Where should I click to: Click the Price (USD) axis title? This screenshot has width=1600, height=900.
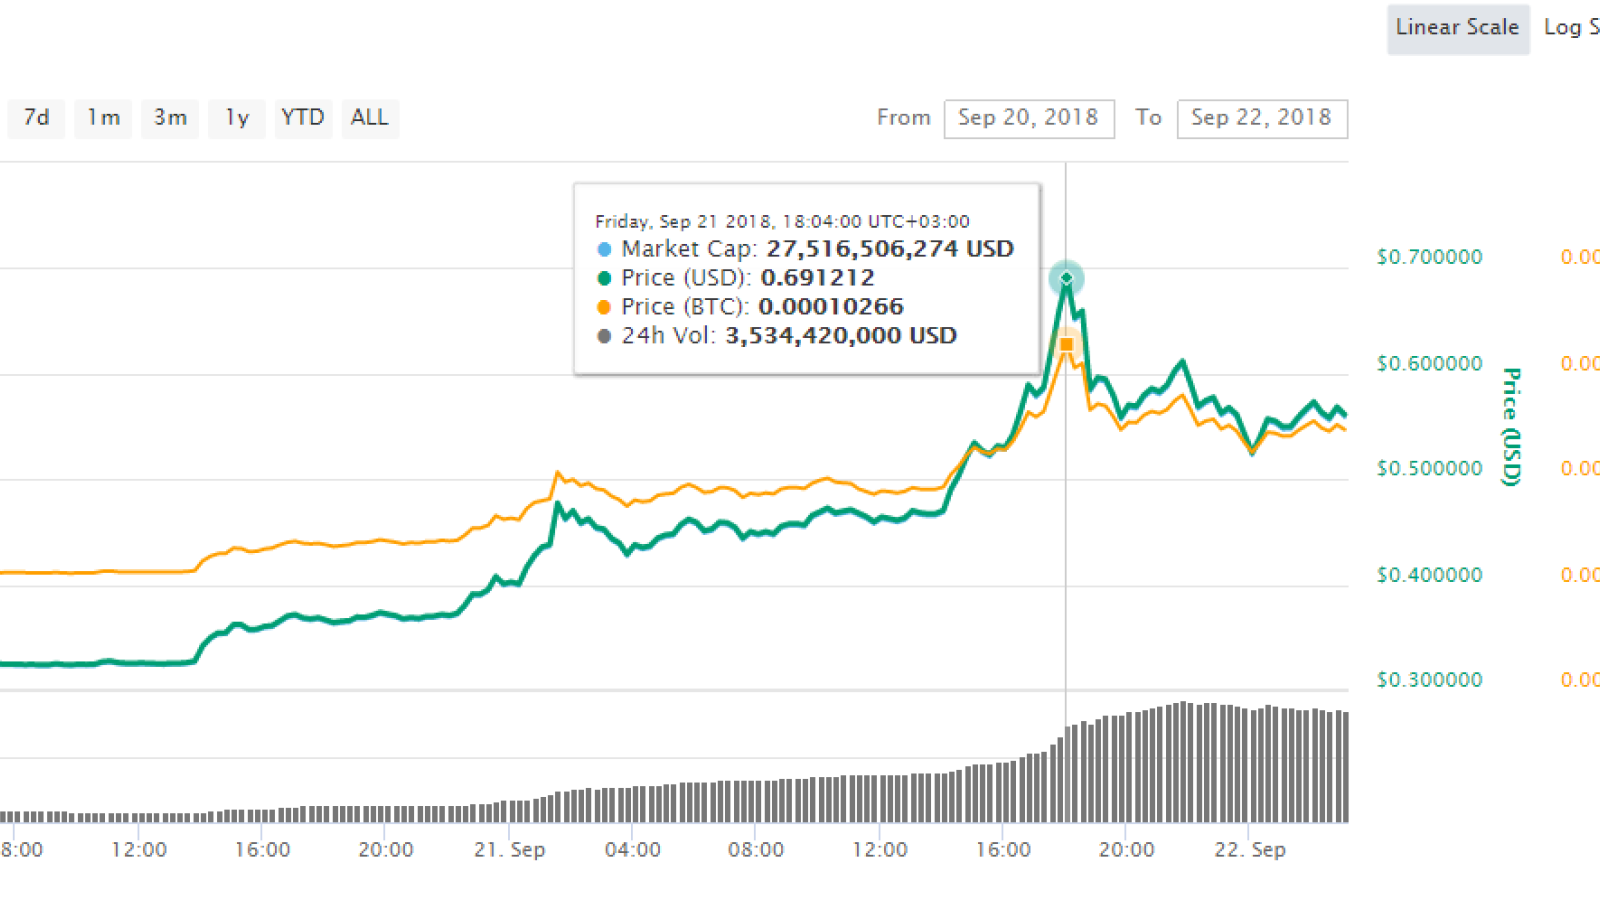click(1512, 427)
